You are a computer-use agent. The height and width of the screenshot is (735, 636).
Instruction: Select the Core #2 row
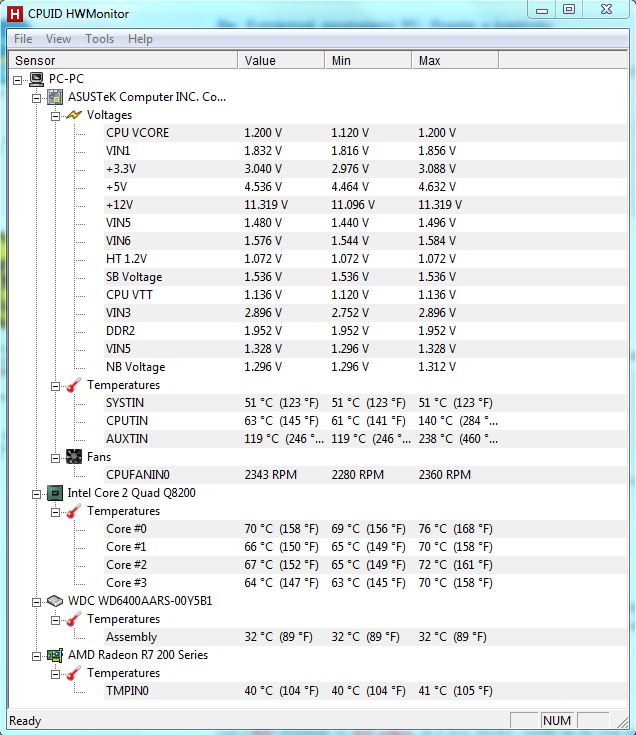pyautogui.click(x=366, y=565)
